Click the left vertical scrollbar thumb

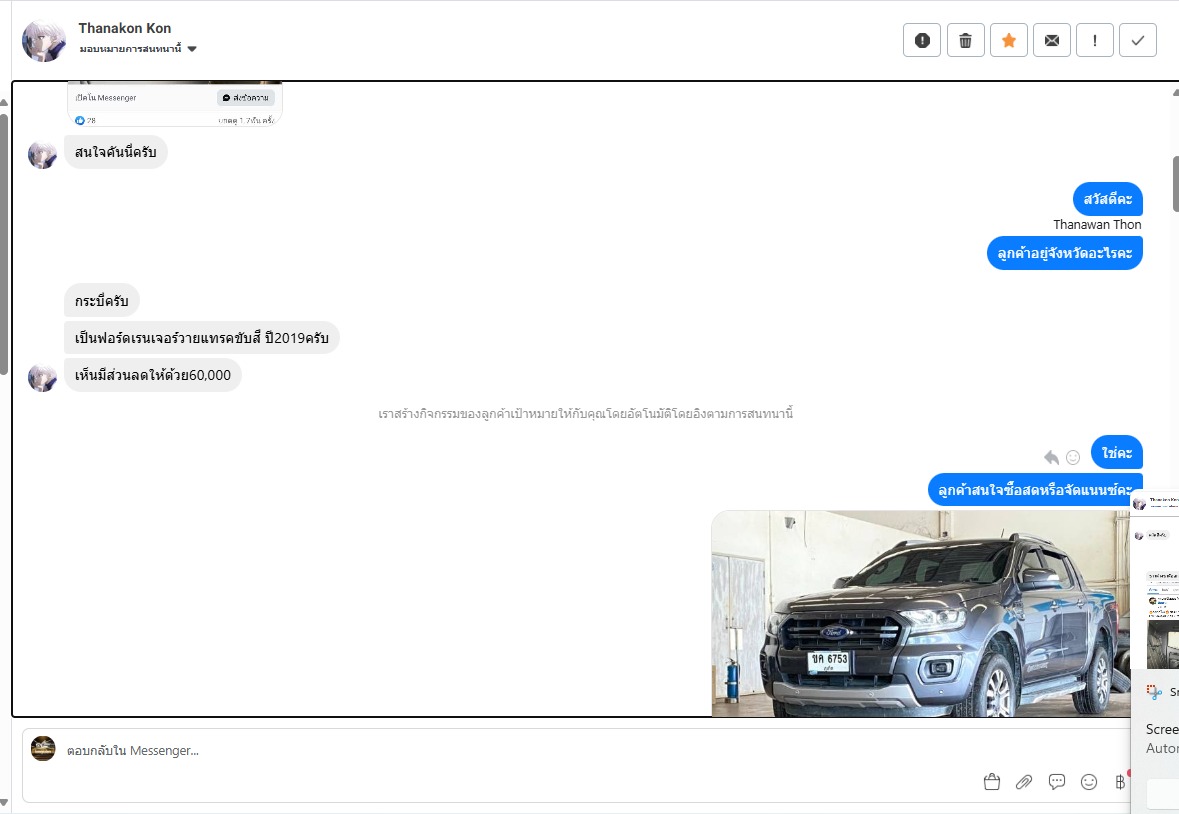[4, 244]
